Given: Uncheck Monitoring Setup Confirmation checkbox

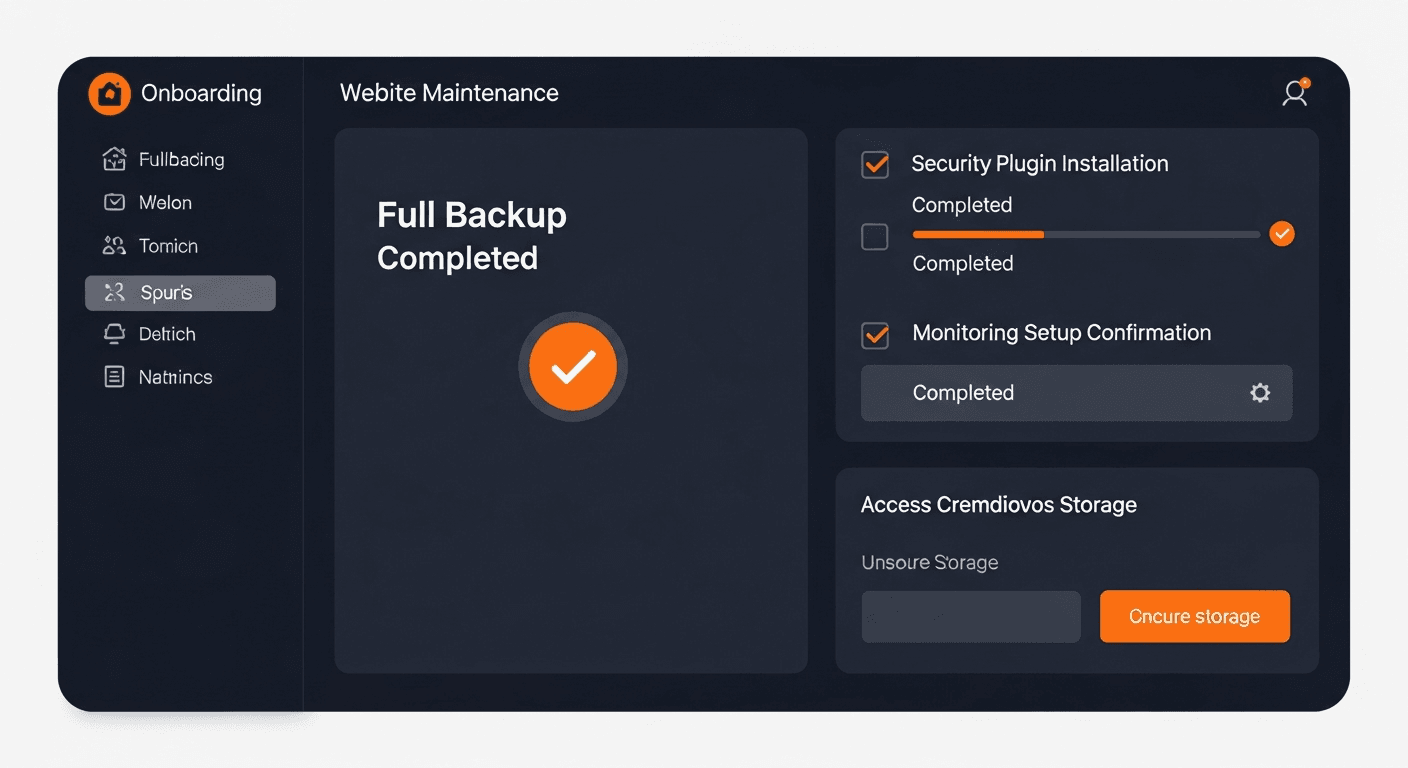Looking at the screenshot, I should [x=874, y=335].
